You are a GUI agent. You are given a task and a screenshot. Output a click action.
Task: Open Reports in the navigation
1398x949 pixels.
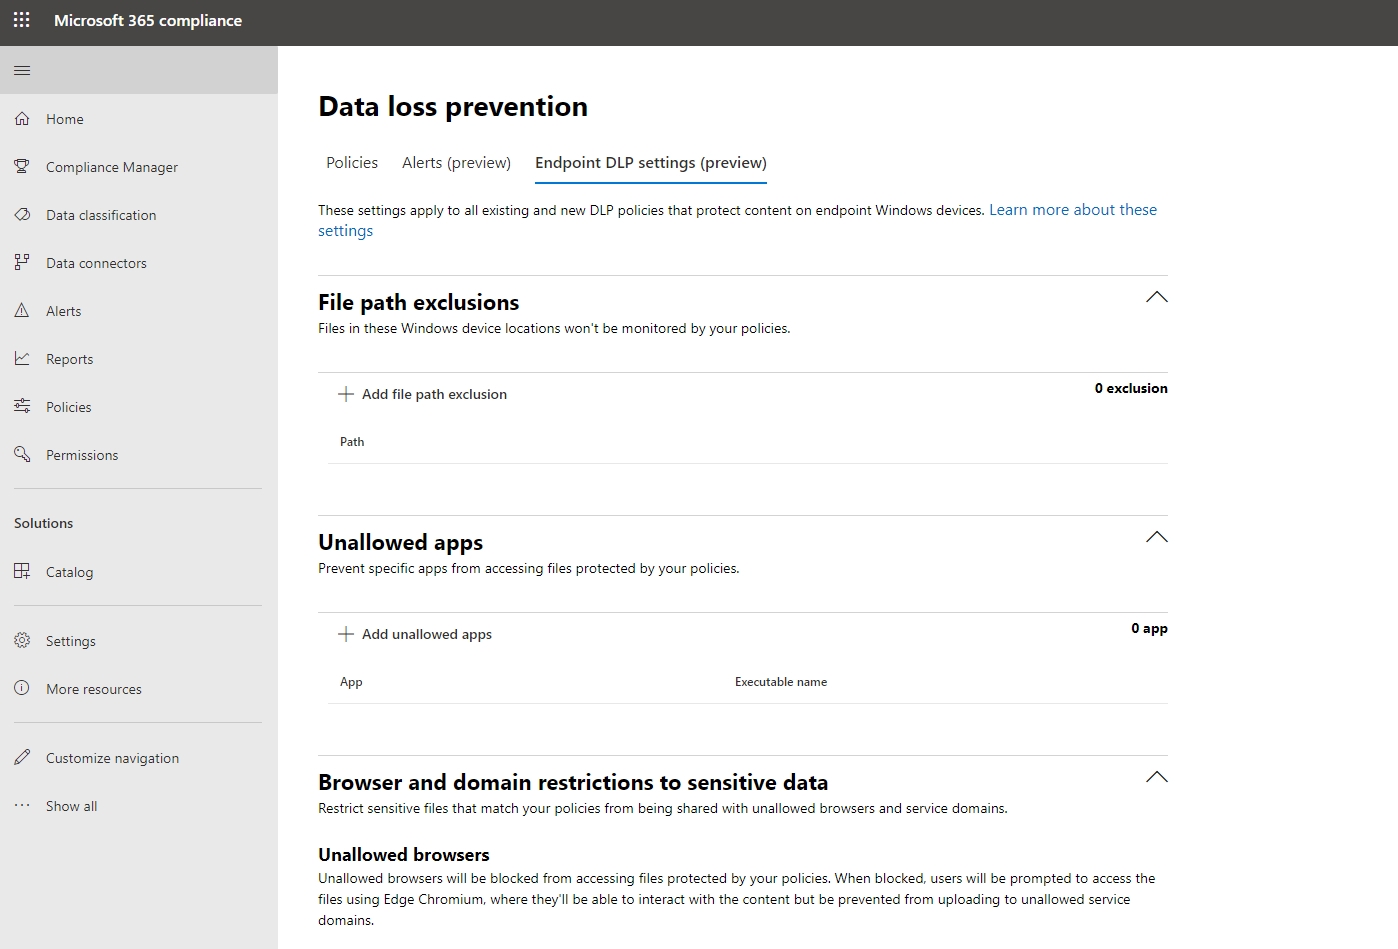[x=69, y=358]
